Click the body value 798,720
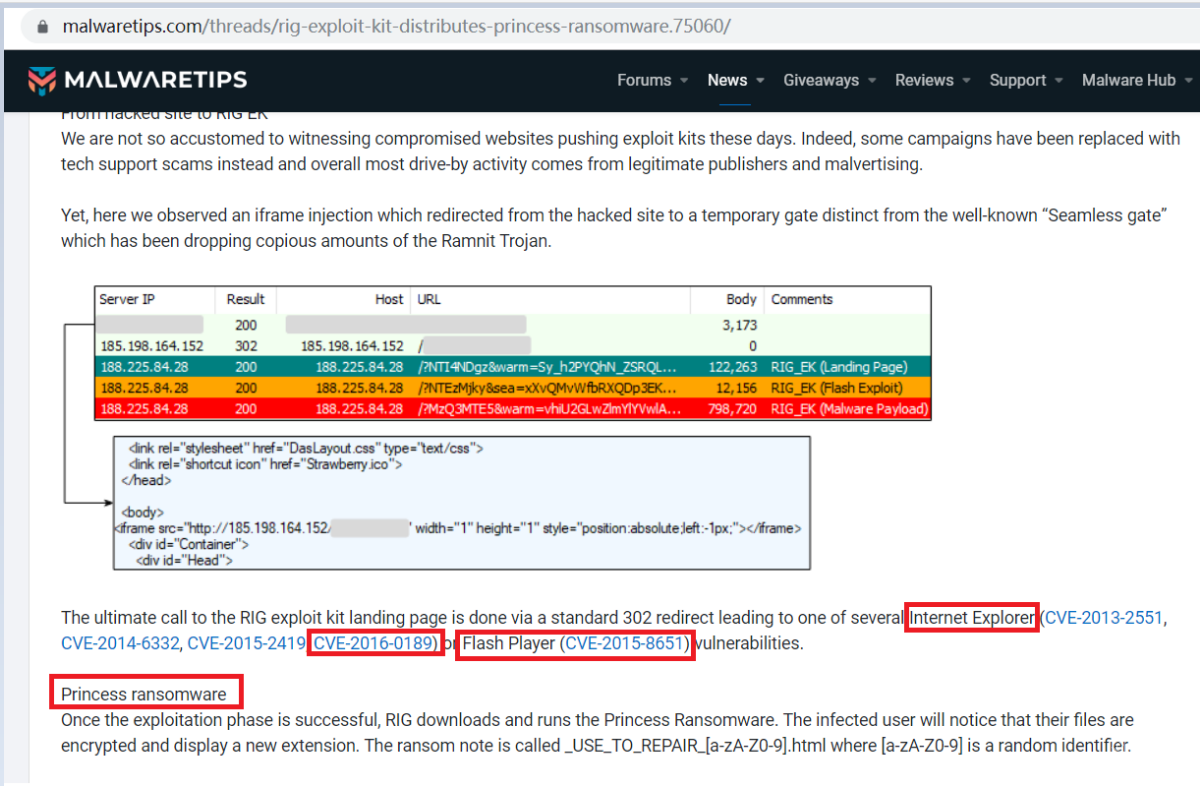Viewport: 1200px width, 786px height. 734,408
